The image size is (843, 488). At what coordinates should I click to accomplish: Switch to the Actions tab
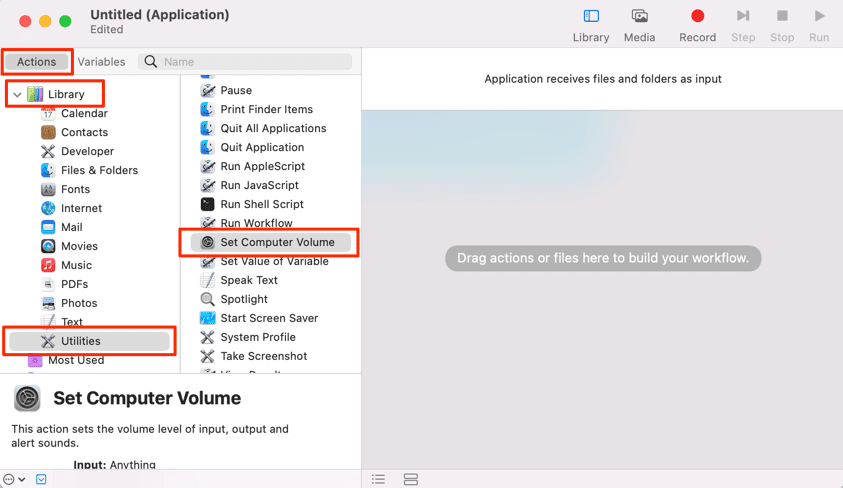point(37,62)
